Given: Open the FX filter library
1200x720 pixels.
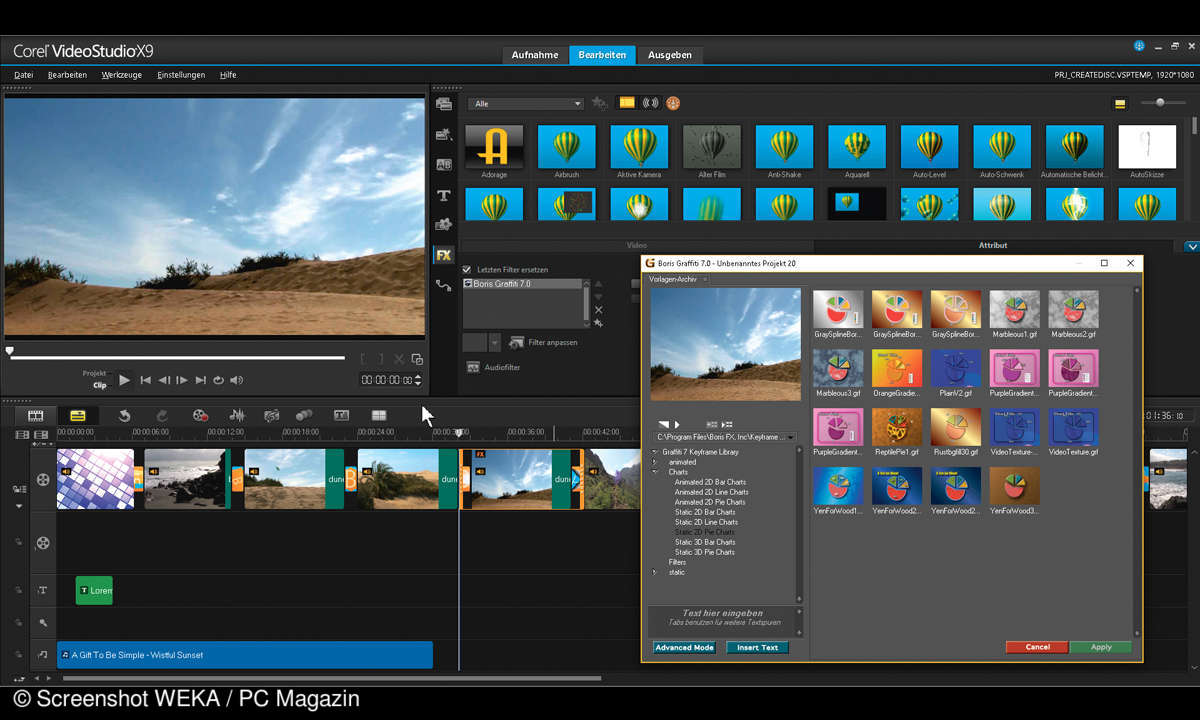Looking at the screenshot, I should pyautogui.click(x=443, y=255).
